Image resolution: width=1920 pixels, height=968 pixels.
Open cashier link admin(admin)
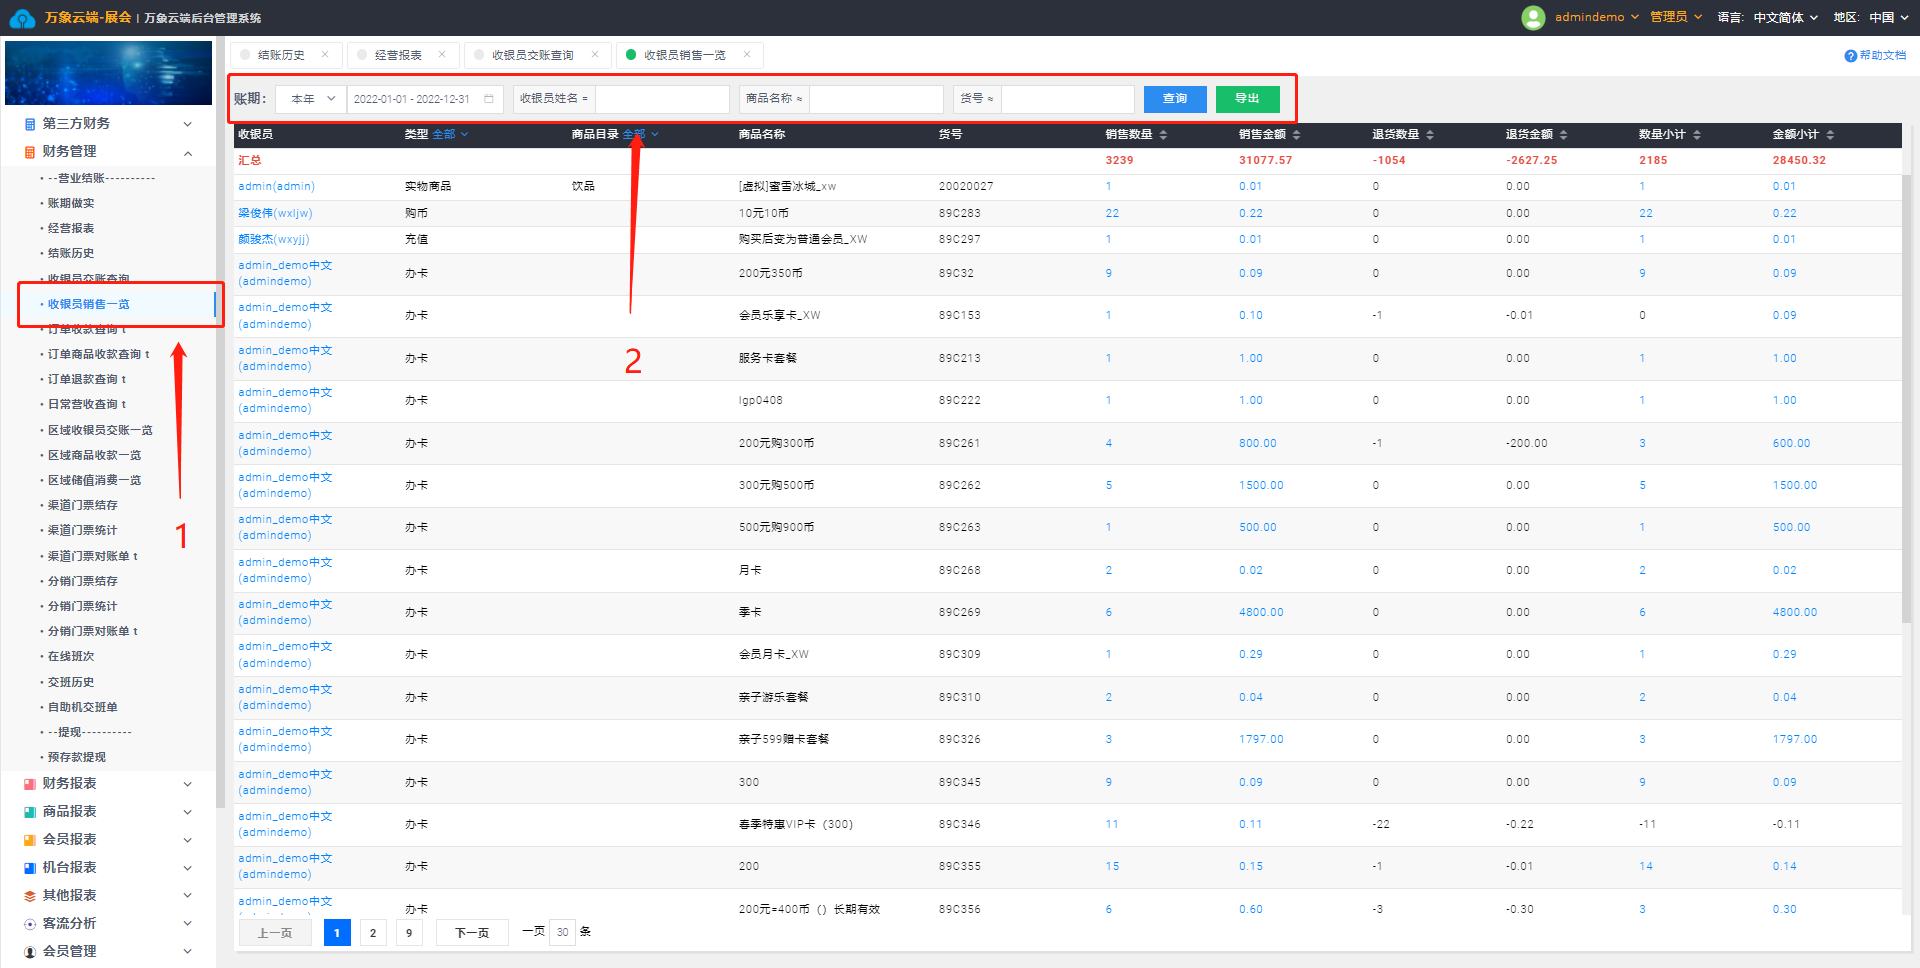[x=276, y=187]
